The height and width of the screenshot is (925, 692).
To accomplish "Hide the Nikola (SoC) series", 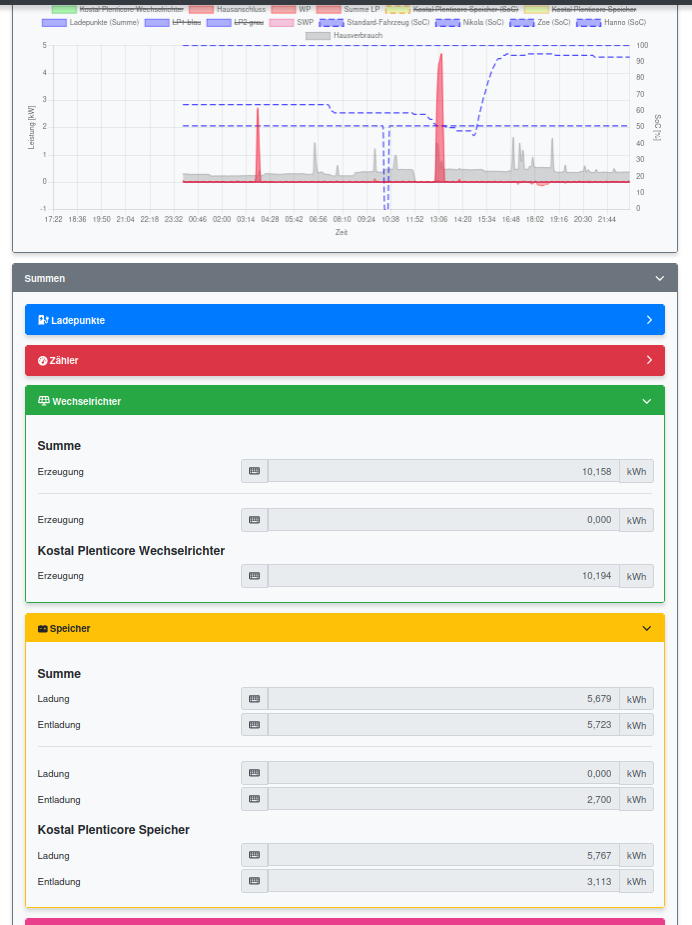I will pos(470,22).
